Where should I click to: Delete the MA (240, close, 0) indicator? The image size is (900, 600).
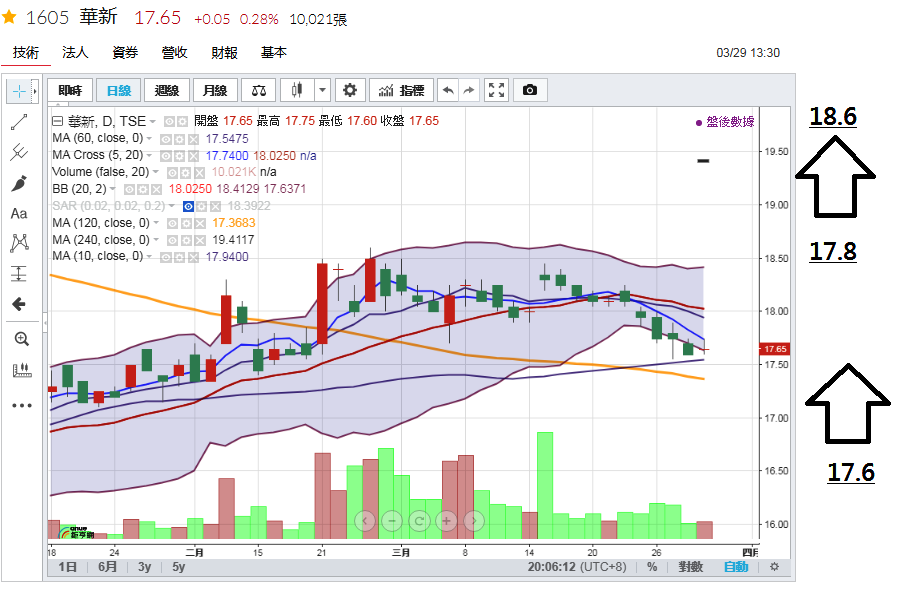[x=199, y=240]
